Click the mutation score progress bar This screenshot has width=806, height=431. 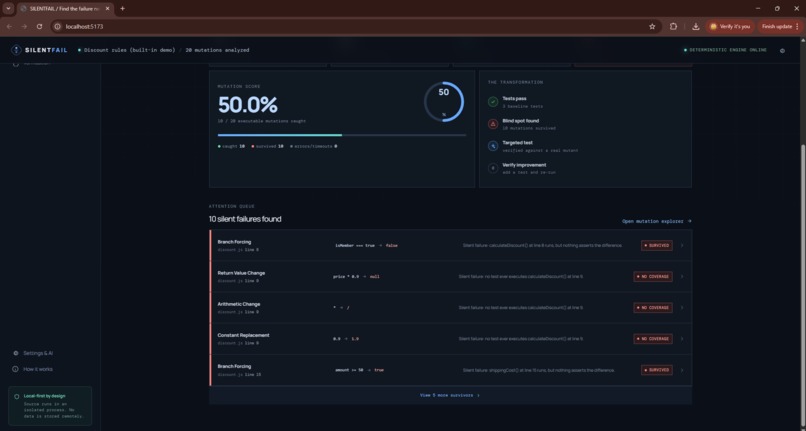pyautogui.click(x=342, y=135)
